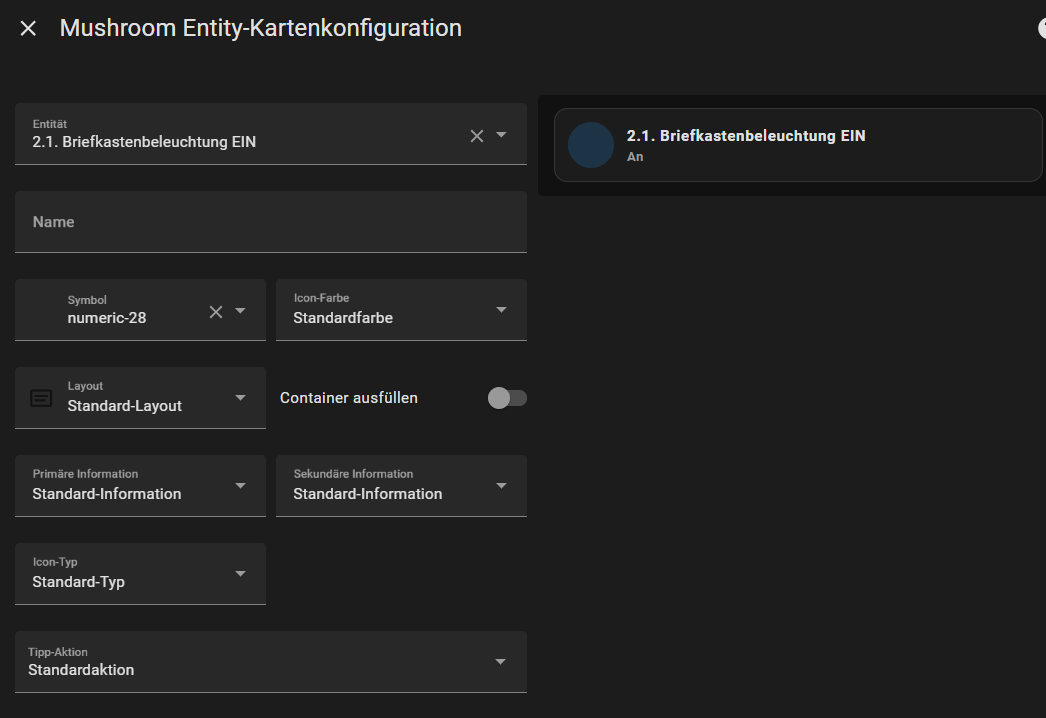Open the Symbol picker dropdown arrow
1046x718 pixels.
(x=240, y=311)
